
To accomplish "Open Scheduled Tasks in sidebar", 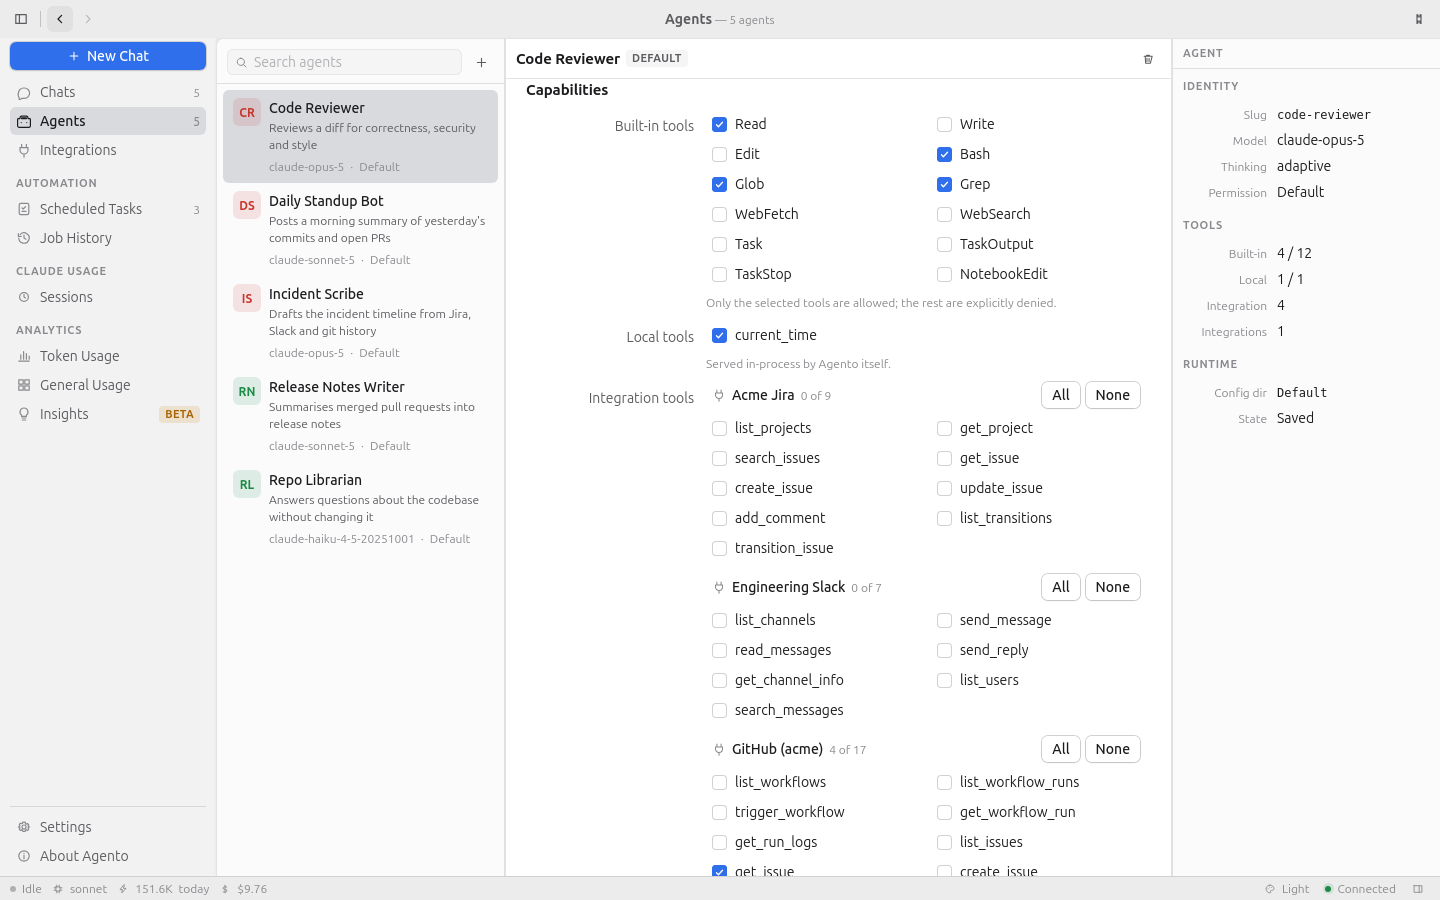I will click(108, 209).
